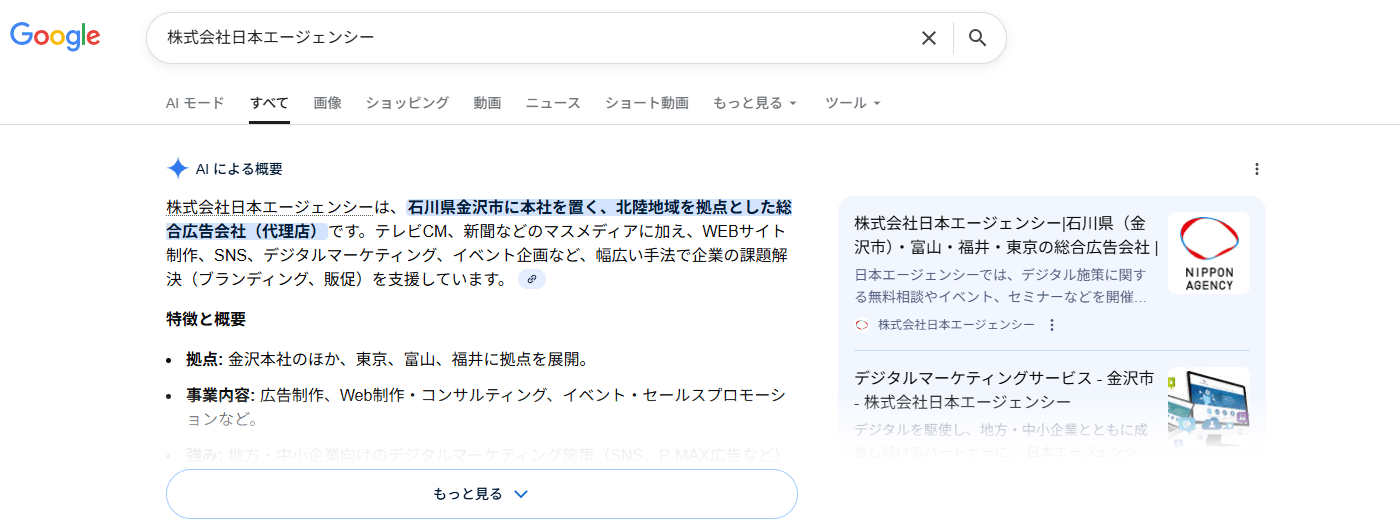The image size is (1400, 530).
Task: Switch to the 画像 tab
Action: click(x=327, y=103)
